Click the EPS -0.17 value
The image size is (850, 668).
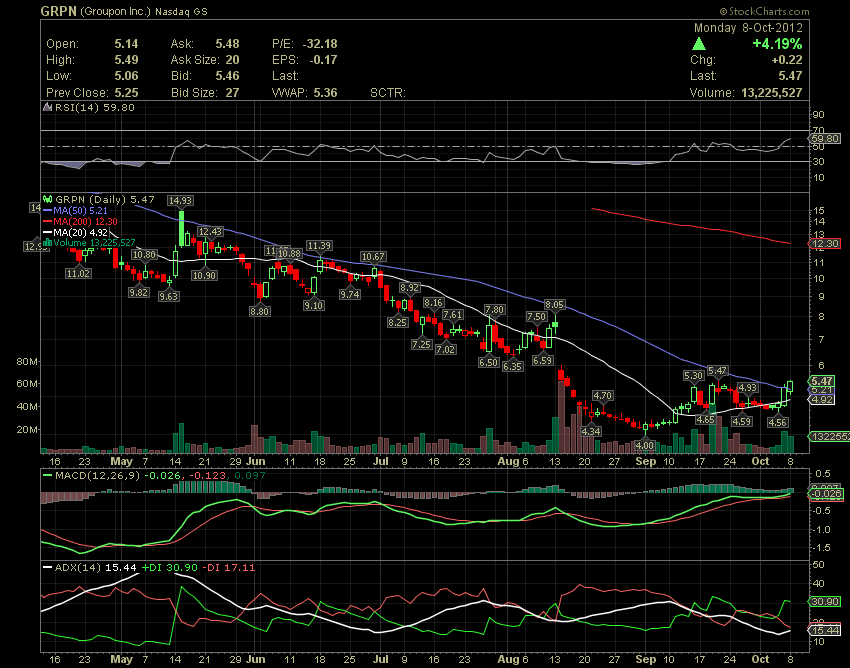[323, 60]
